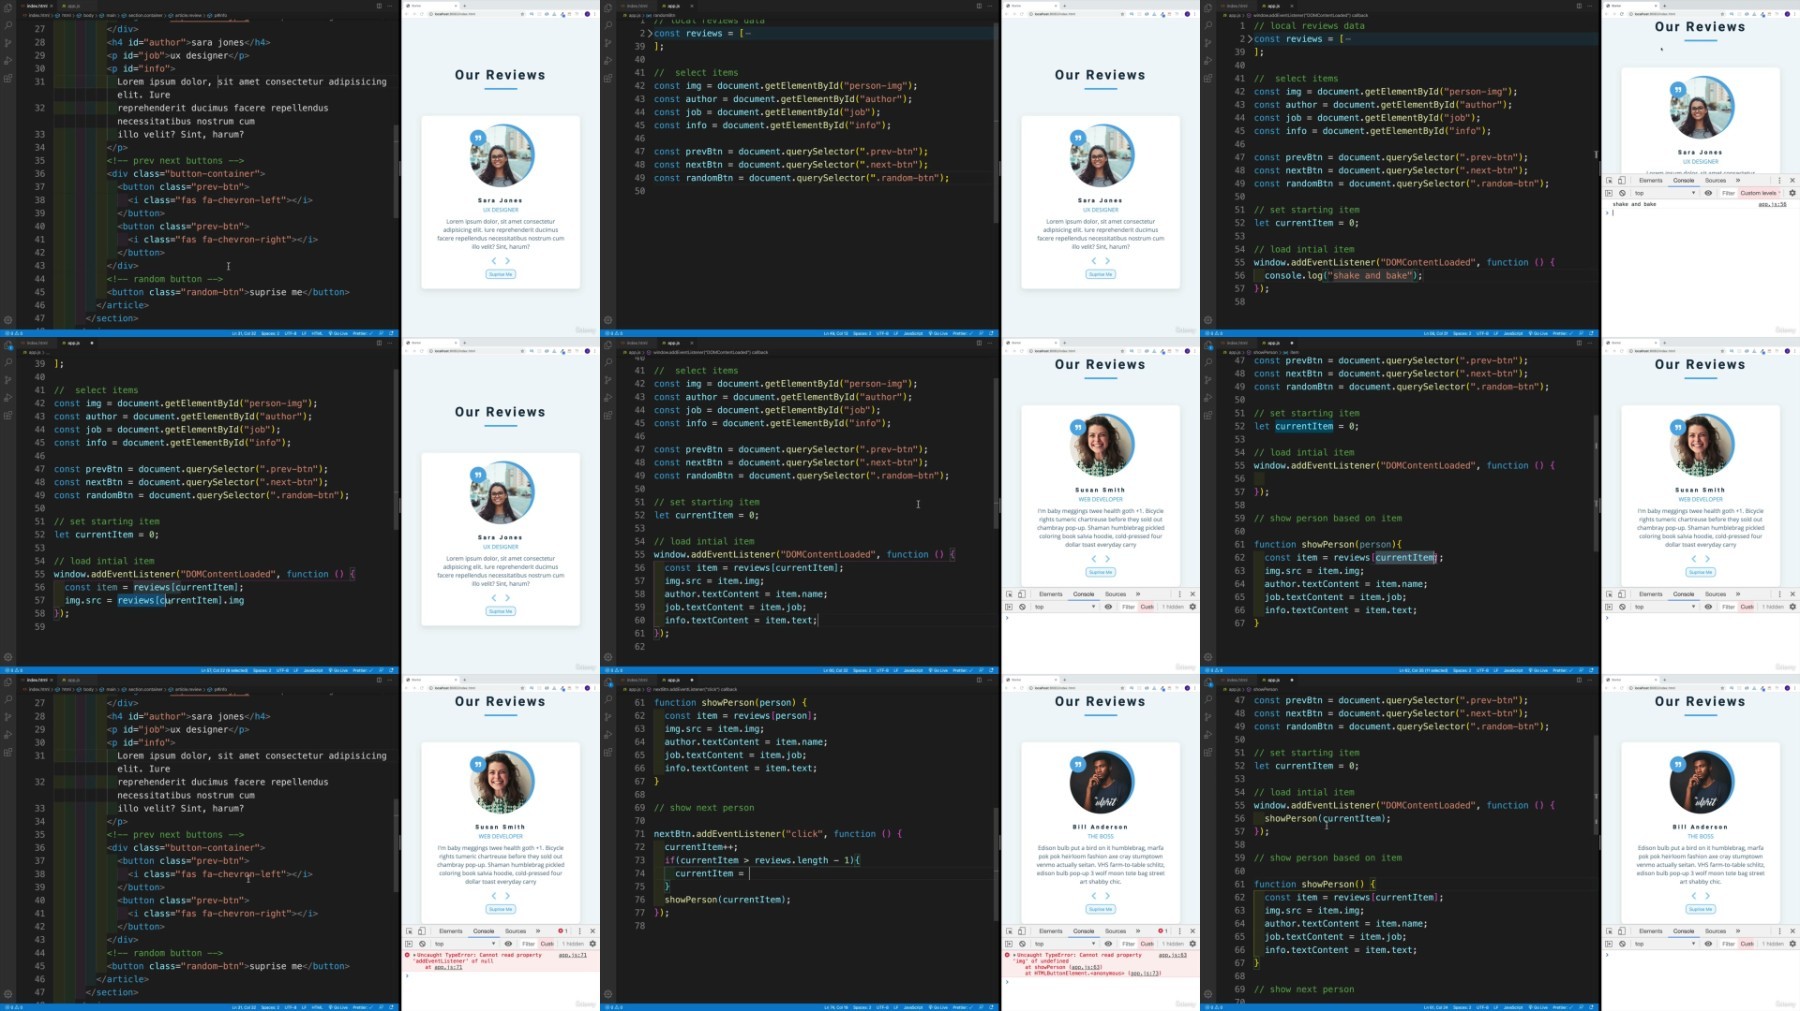Open Elements tab in DevTools logging 'shake and bake'

[1651, 180]
